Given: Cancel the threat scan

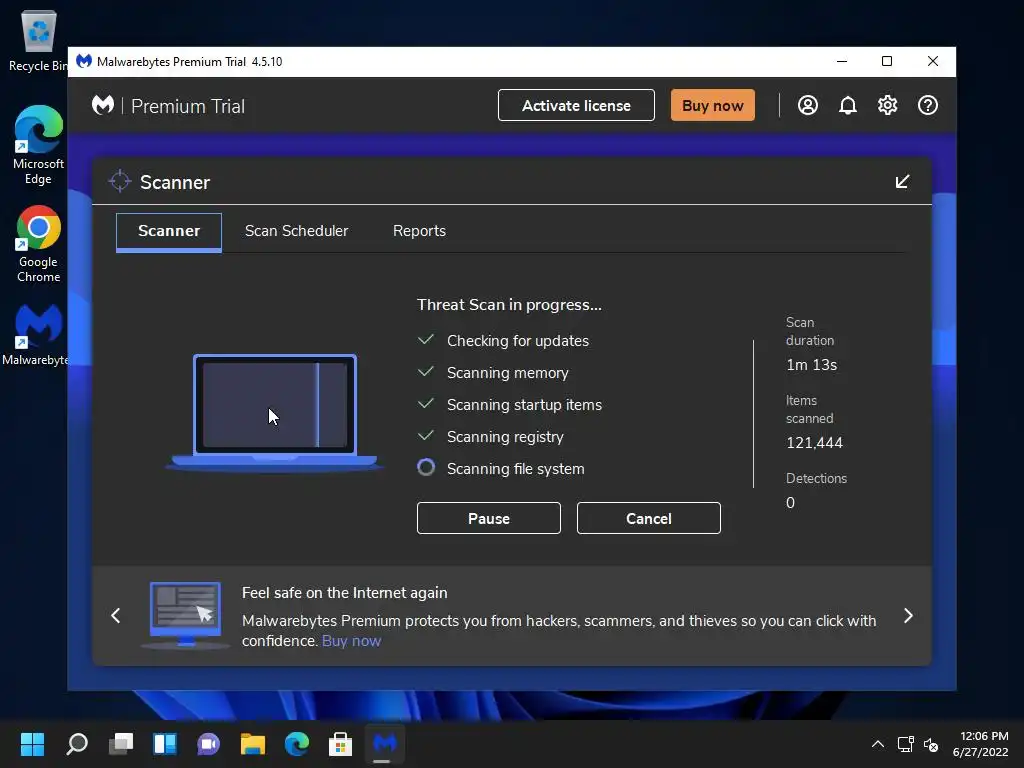Looking at the screenshot, I should coord(648,518).
